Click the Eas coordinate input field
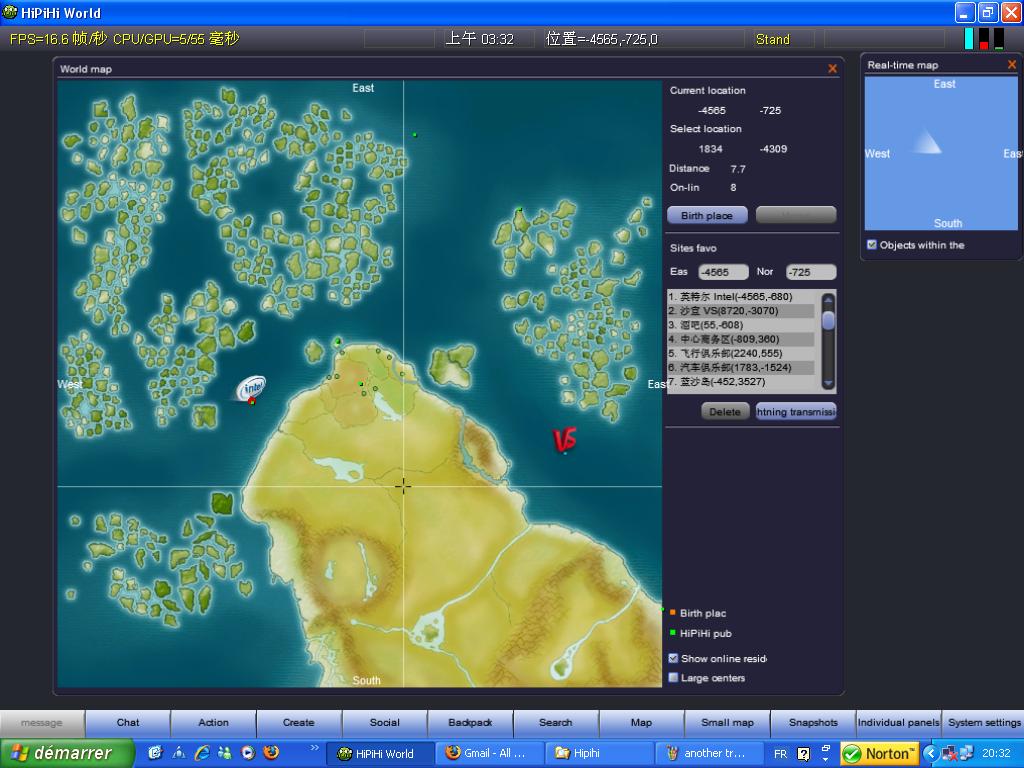The width and height of the screenshot is (1024, 768). (x=723, y=272)
